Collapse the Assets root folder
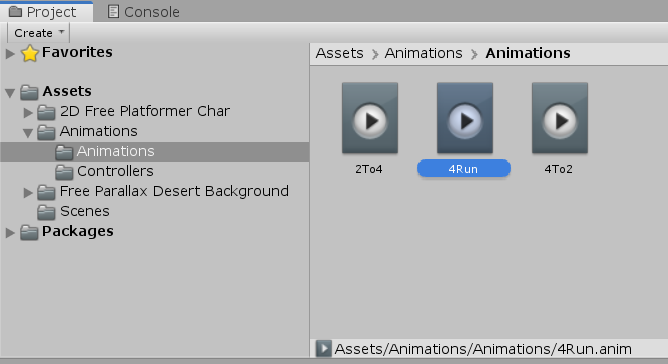The width and height of the screenshot is (668, 364). click(x=10, y=92)
